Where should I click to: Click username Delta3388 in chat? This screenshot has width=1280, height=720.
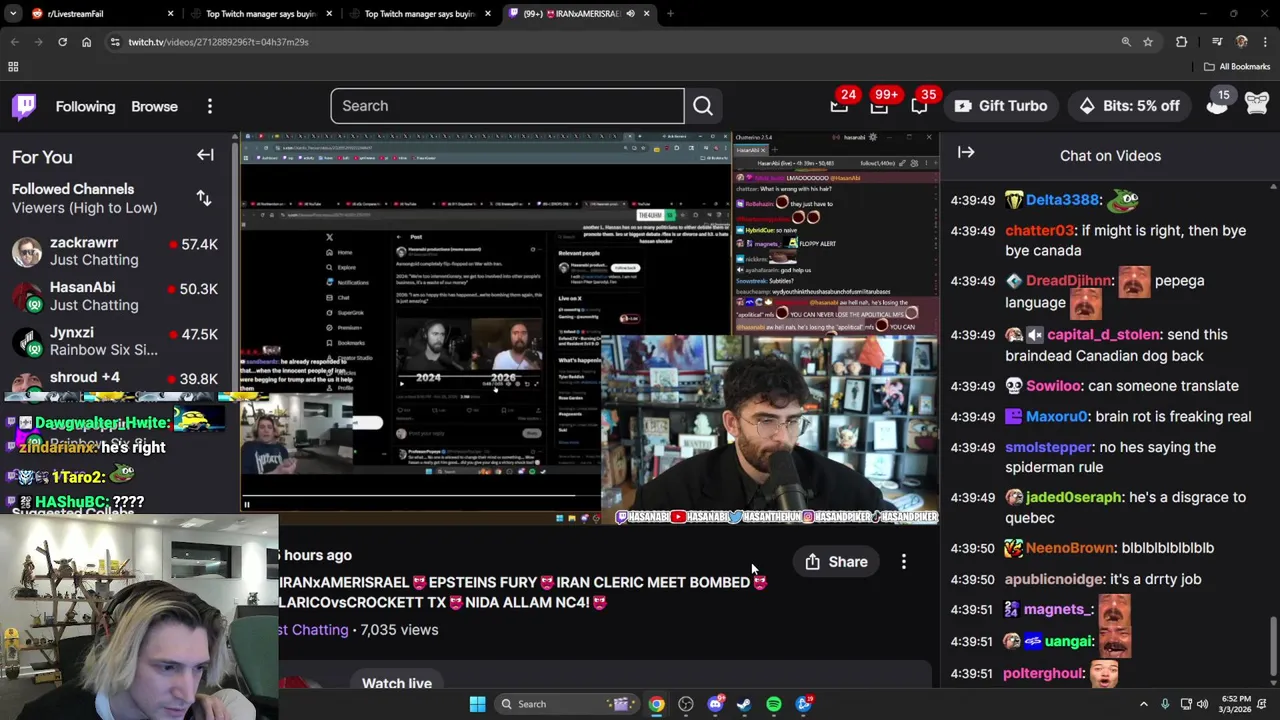click(x=1063, y=200)
